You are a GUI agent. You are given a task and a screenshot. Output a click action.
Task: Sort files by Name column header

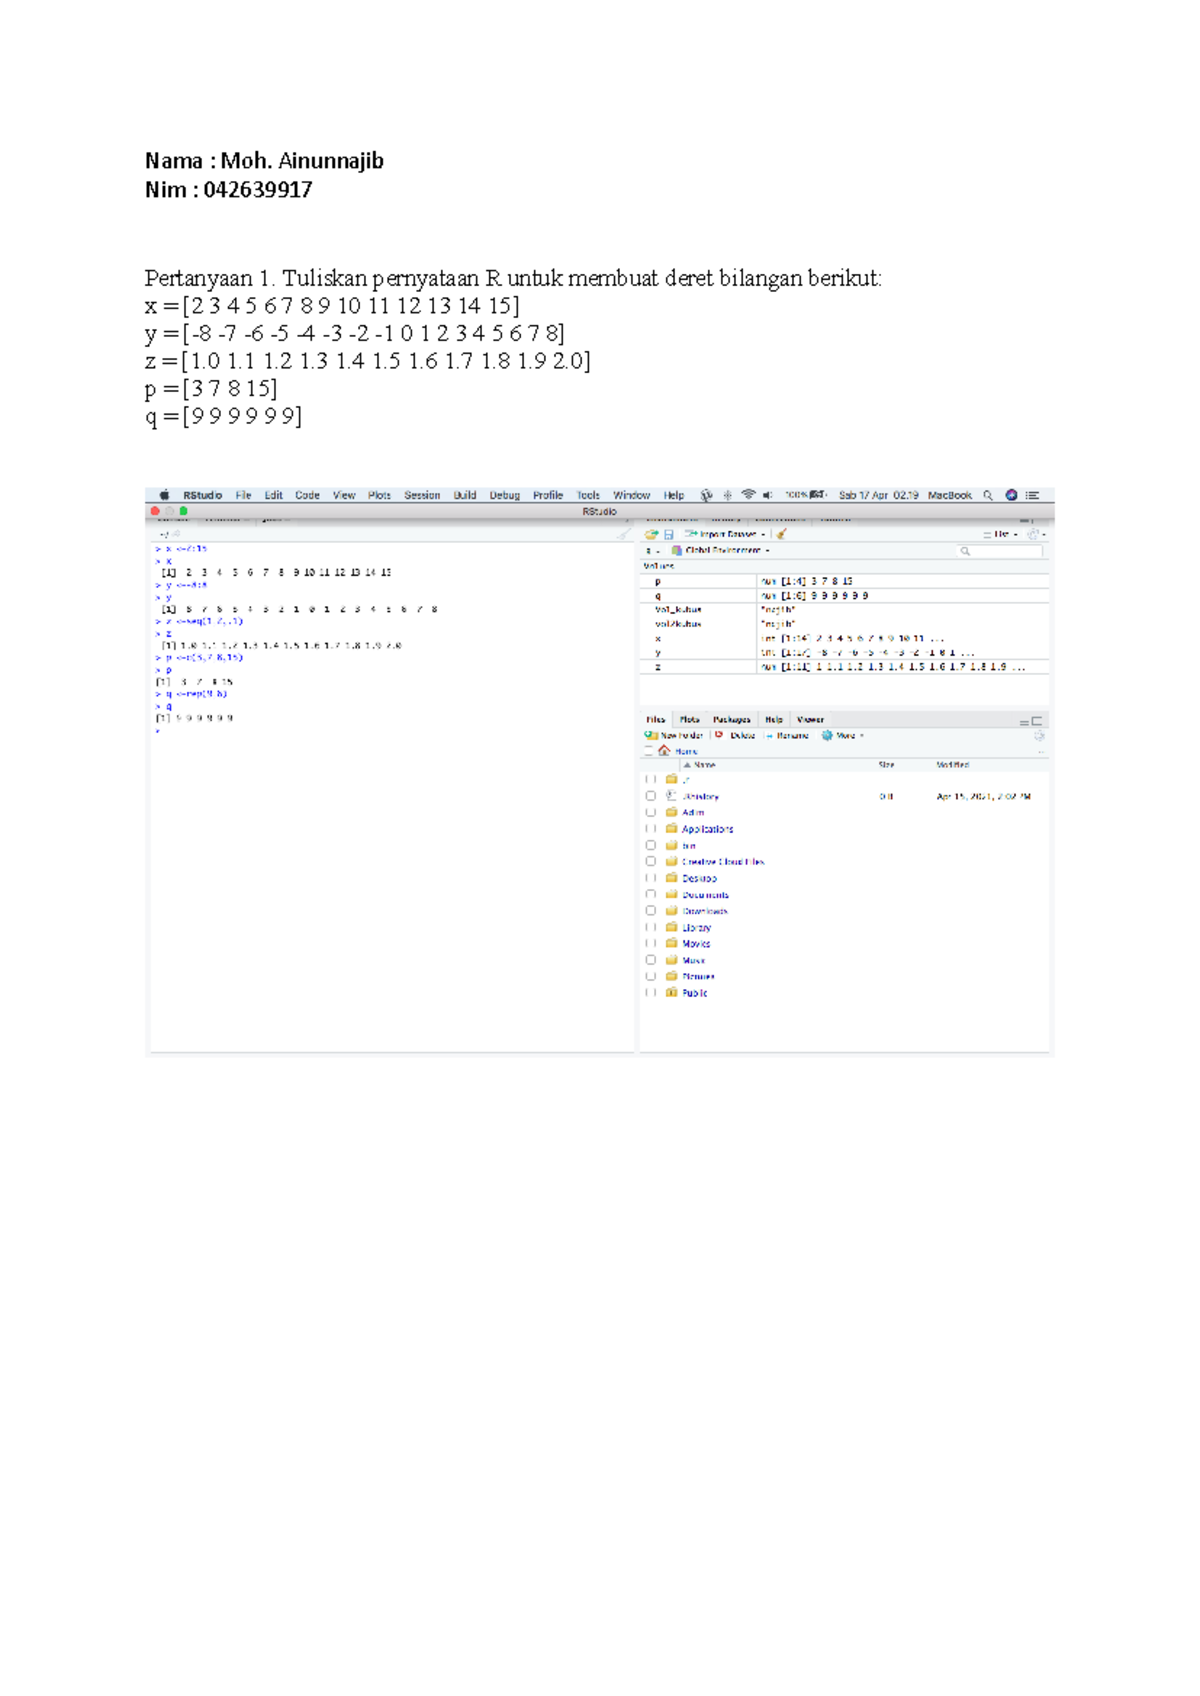(x=704, y=765)
